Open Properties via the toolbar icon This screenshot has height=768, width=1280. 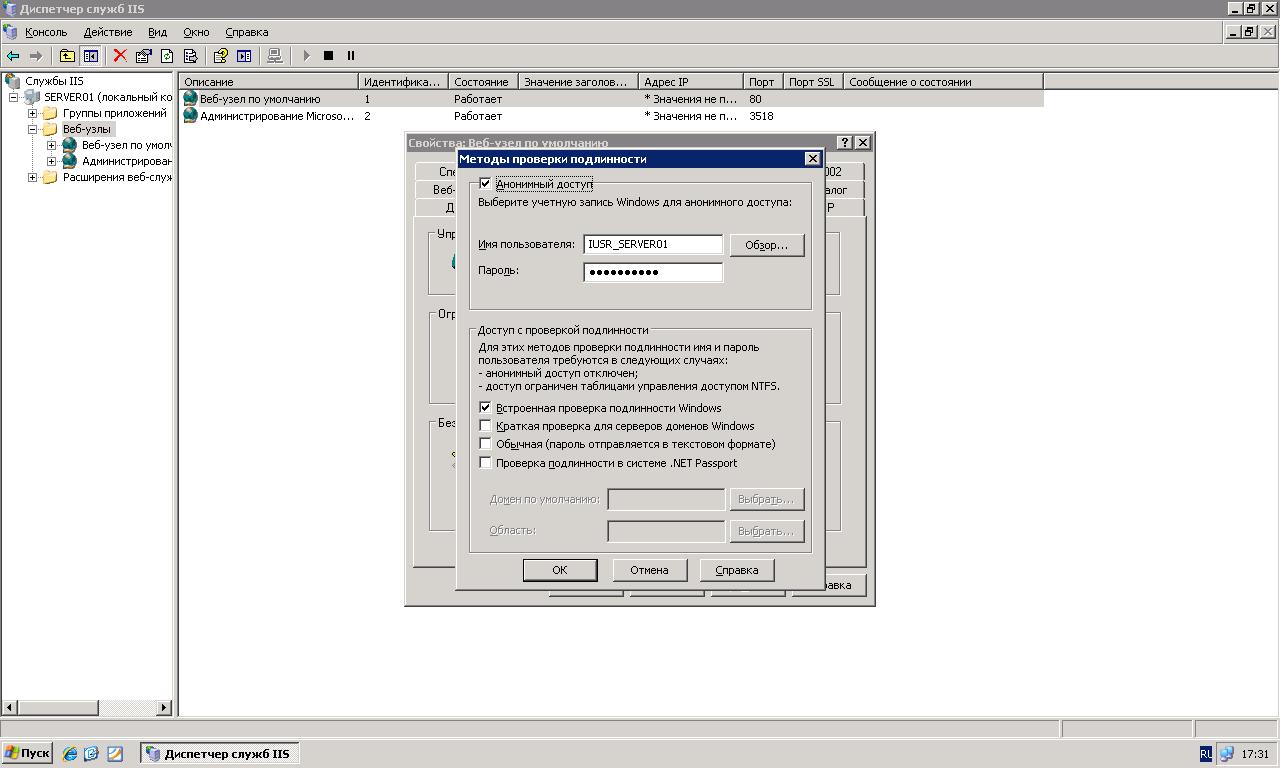[x=143, y=56]
